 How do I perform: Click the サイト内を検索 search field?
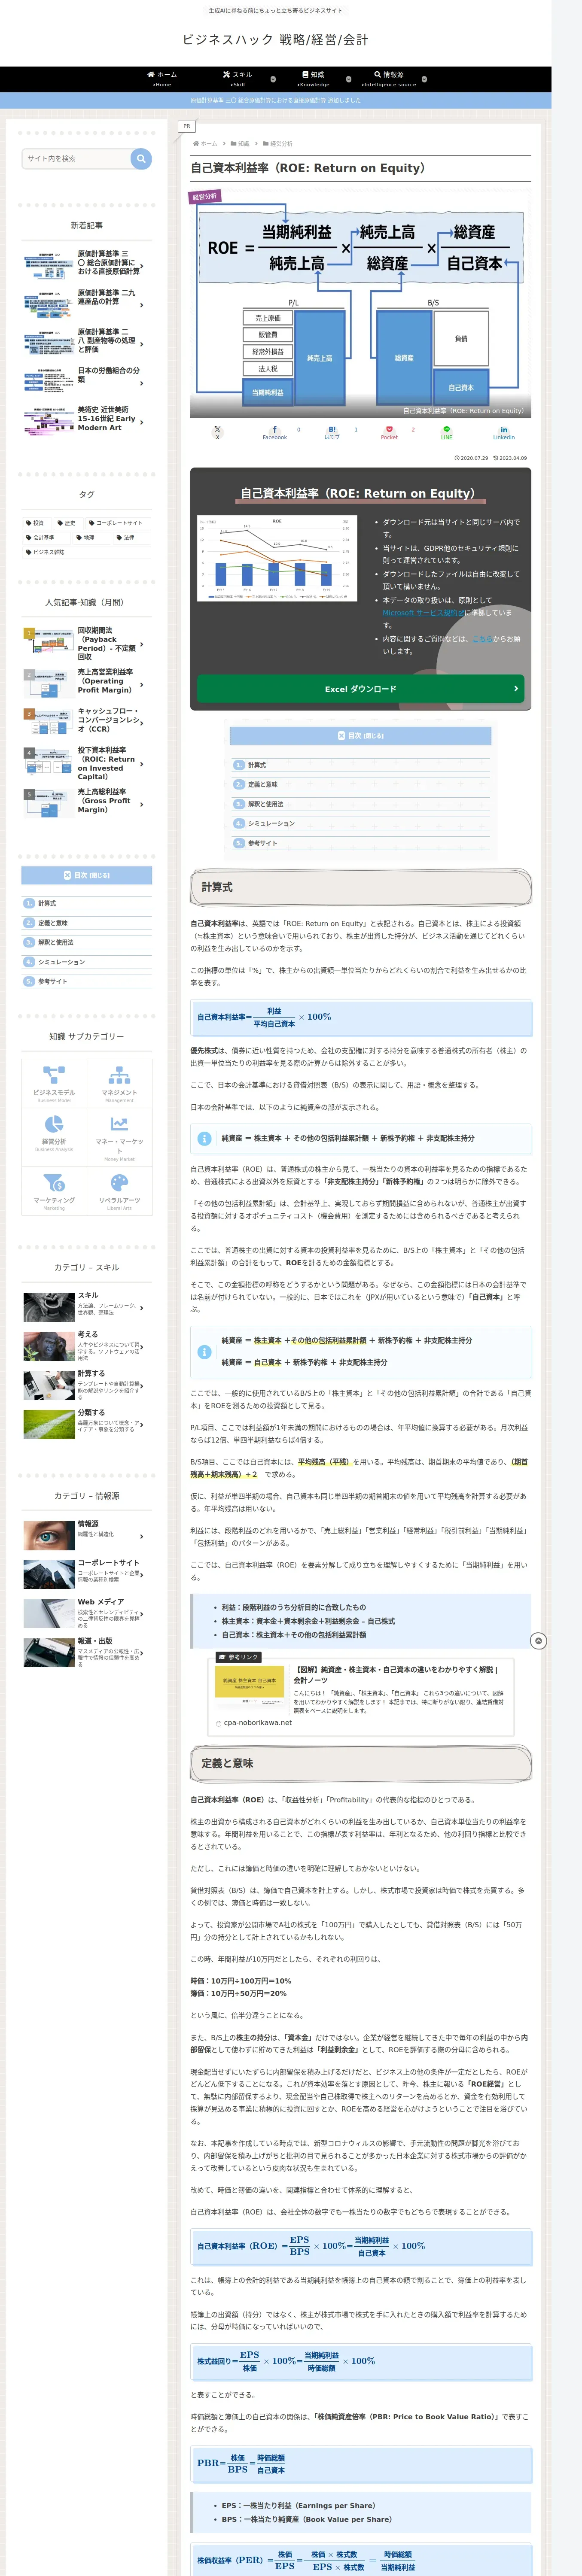click(76, 158)
